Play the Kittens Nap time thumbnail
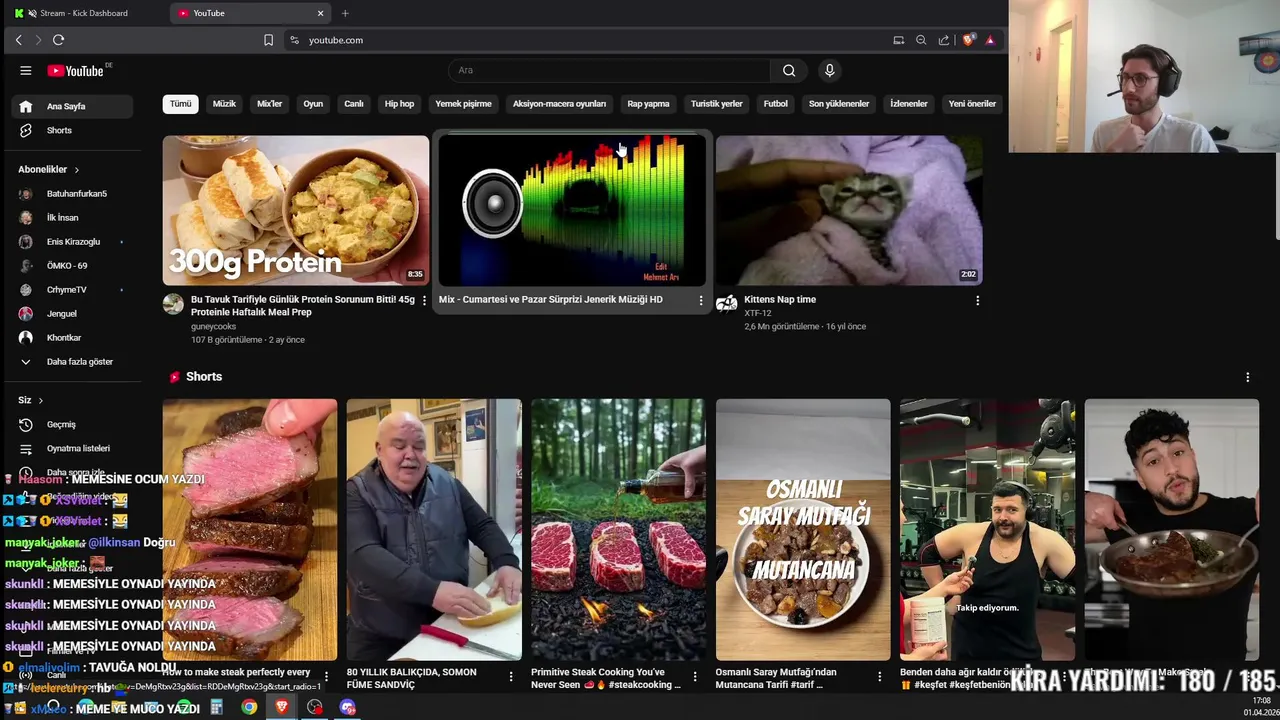This screenshot has height=720, width=1280. pyautogui.click(x=849, y=211)
